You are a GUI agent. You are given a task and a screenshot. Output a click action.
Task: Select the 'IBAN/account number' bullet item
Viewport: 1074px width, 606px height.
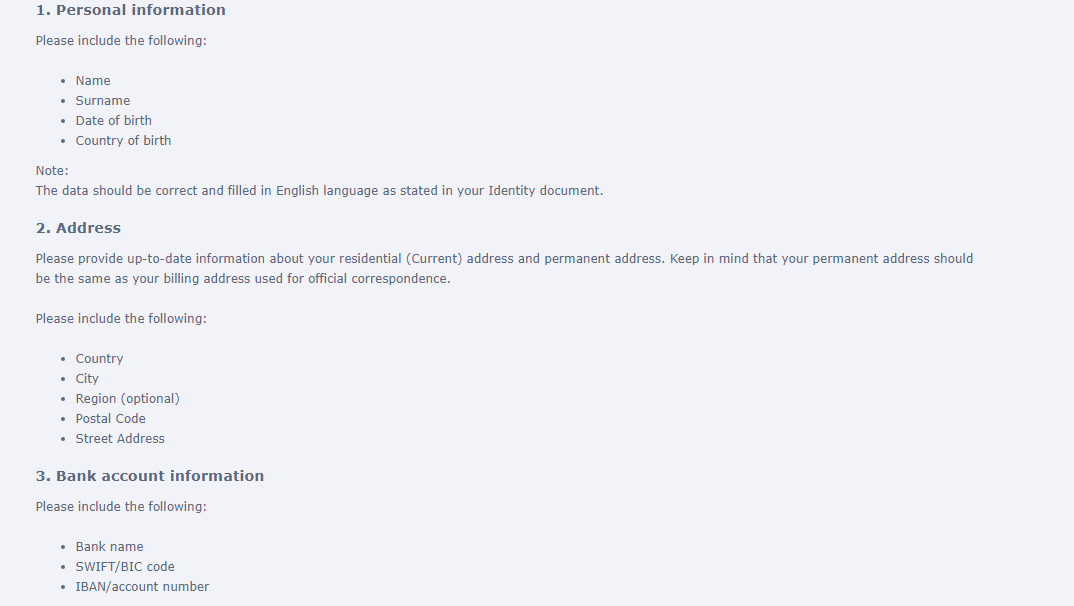coord(142,586)
